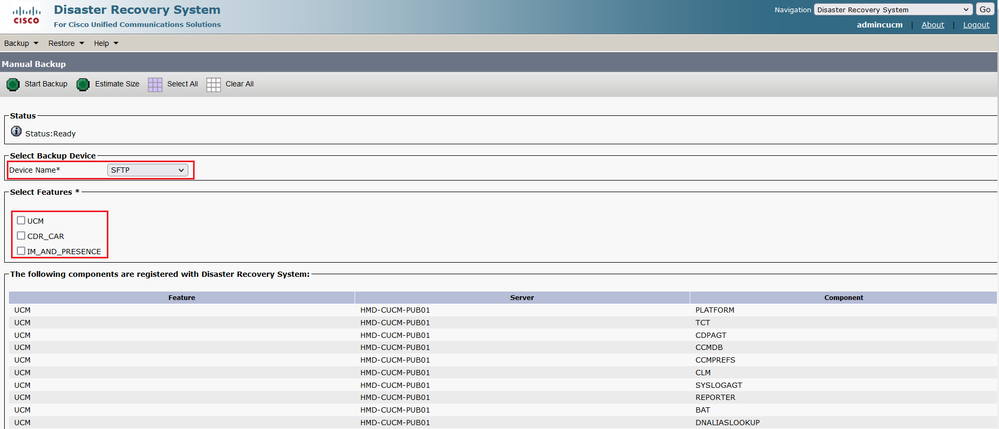The width and height of the screenshot is (999, 429).
Task: Select the SYSLOGAGT component cell
Action: [x=719, y=385]
